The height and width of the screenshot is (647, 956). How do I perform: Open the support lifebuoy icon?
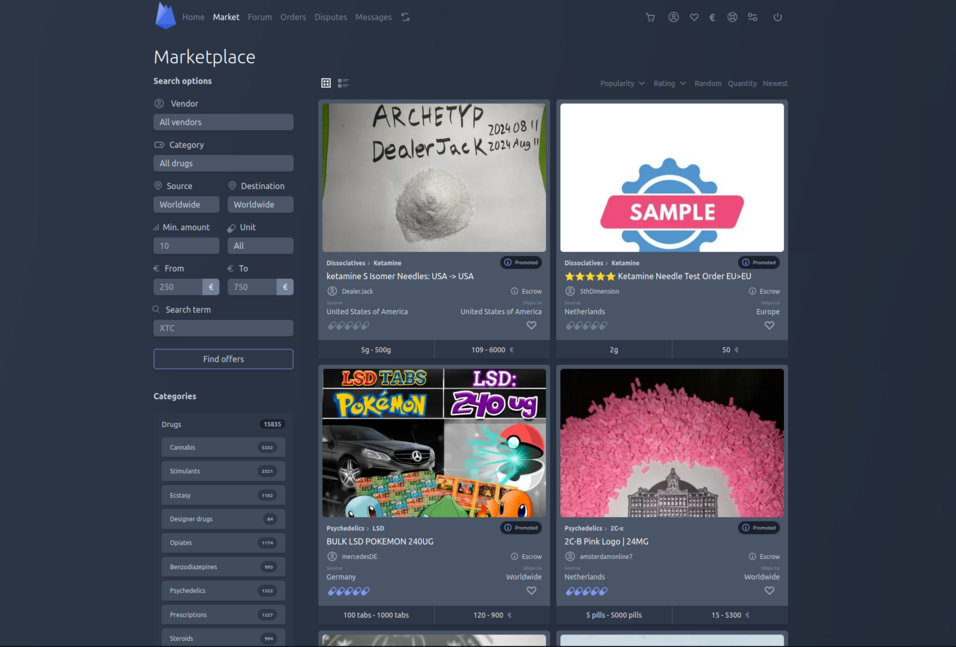732,17
